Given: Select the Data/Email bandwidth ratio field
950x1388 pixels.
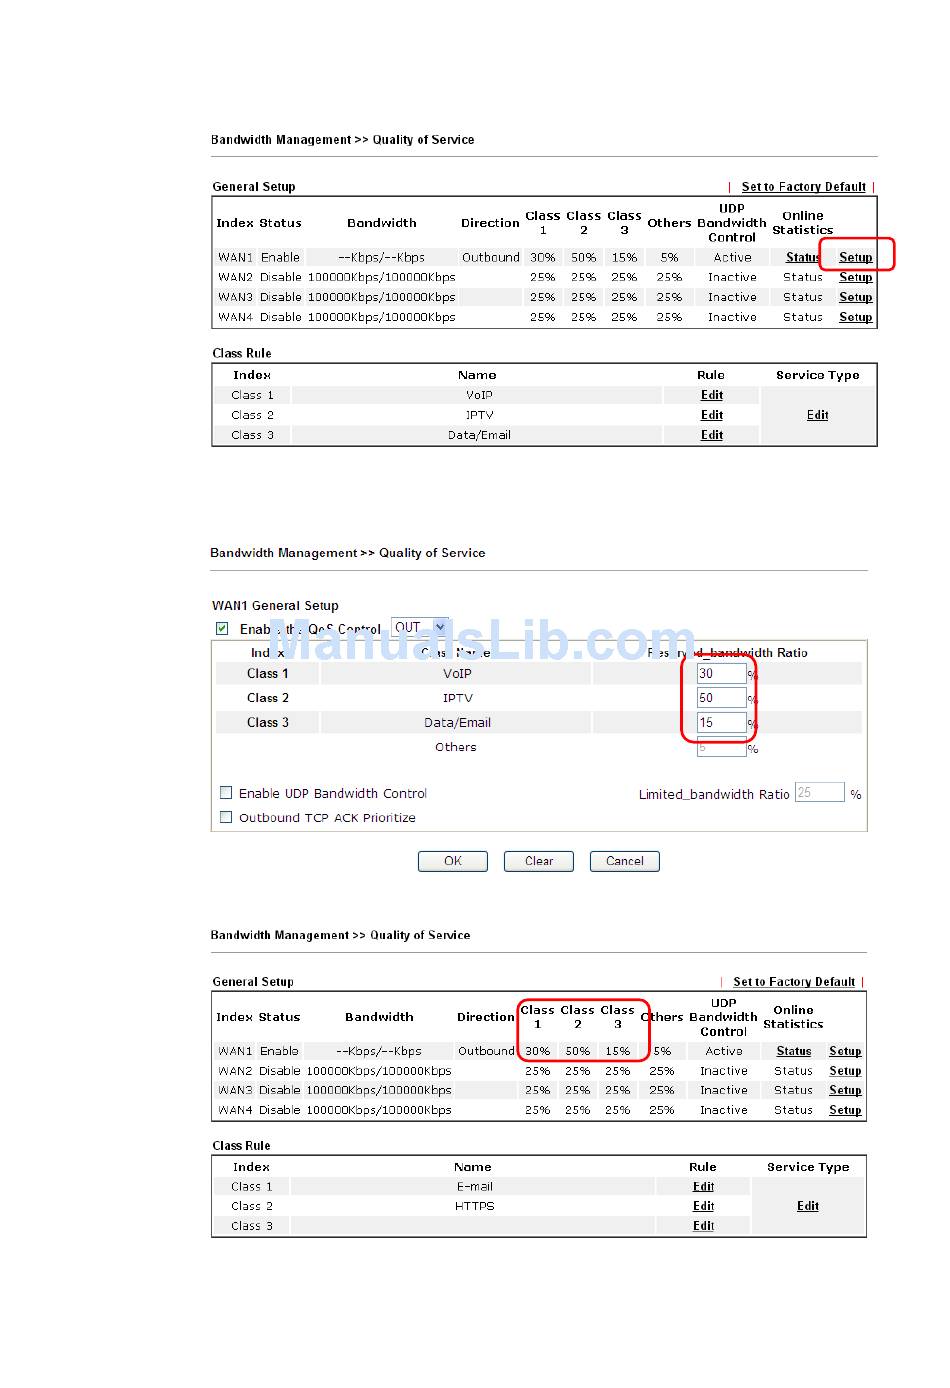Looking at the screenshot, I should pos(721,722).
